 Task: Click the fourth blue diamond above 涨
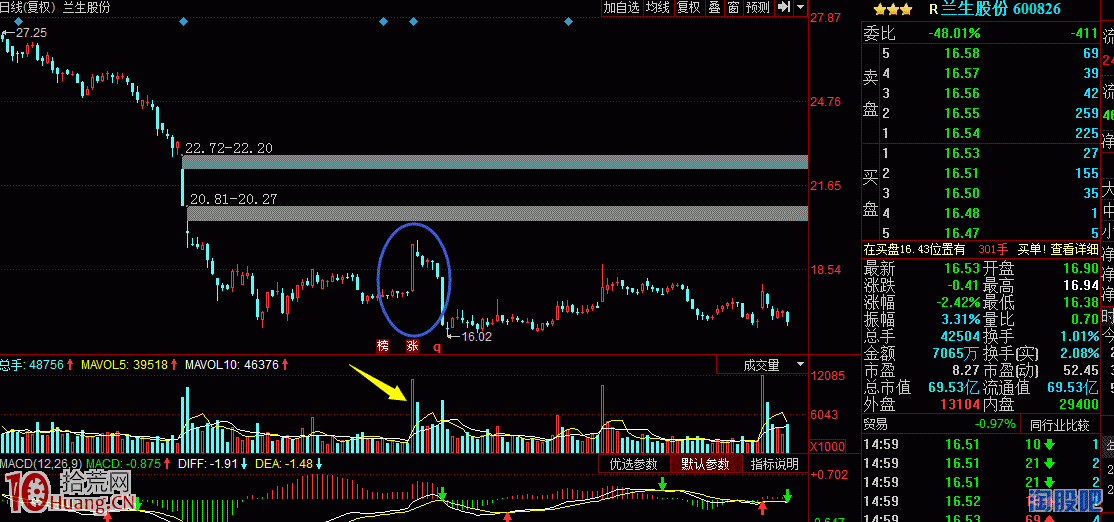413,22
